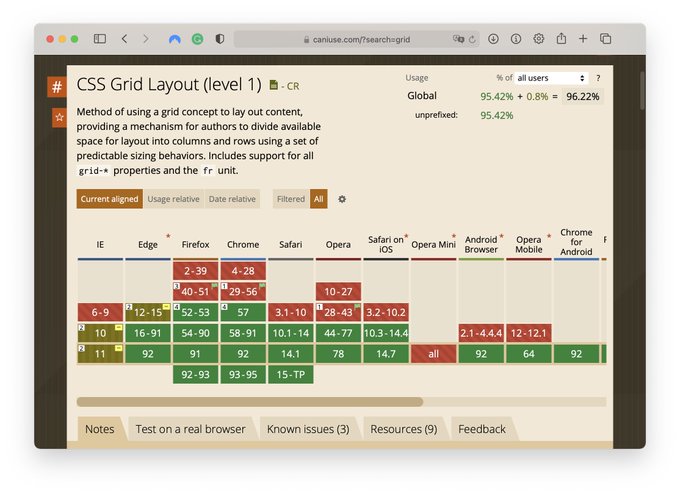680x494 pixels.
Task: Select the Safari 15-TP cell
Action: click(291, 374)
